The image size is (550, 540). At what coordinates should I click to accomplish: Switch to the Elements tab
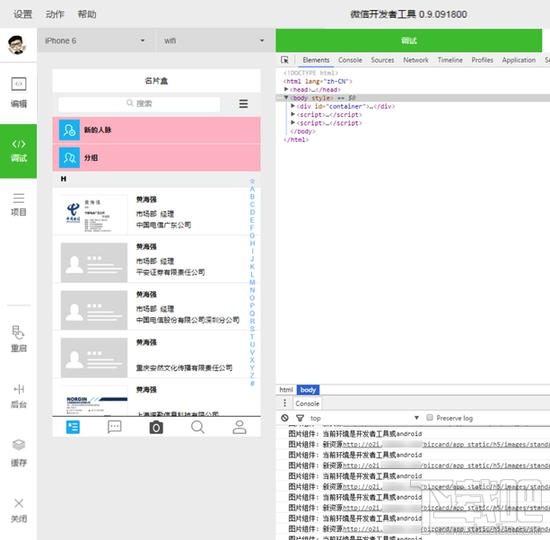pyautogui.click(x=316, y=60)
